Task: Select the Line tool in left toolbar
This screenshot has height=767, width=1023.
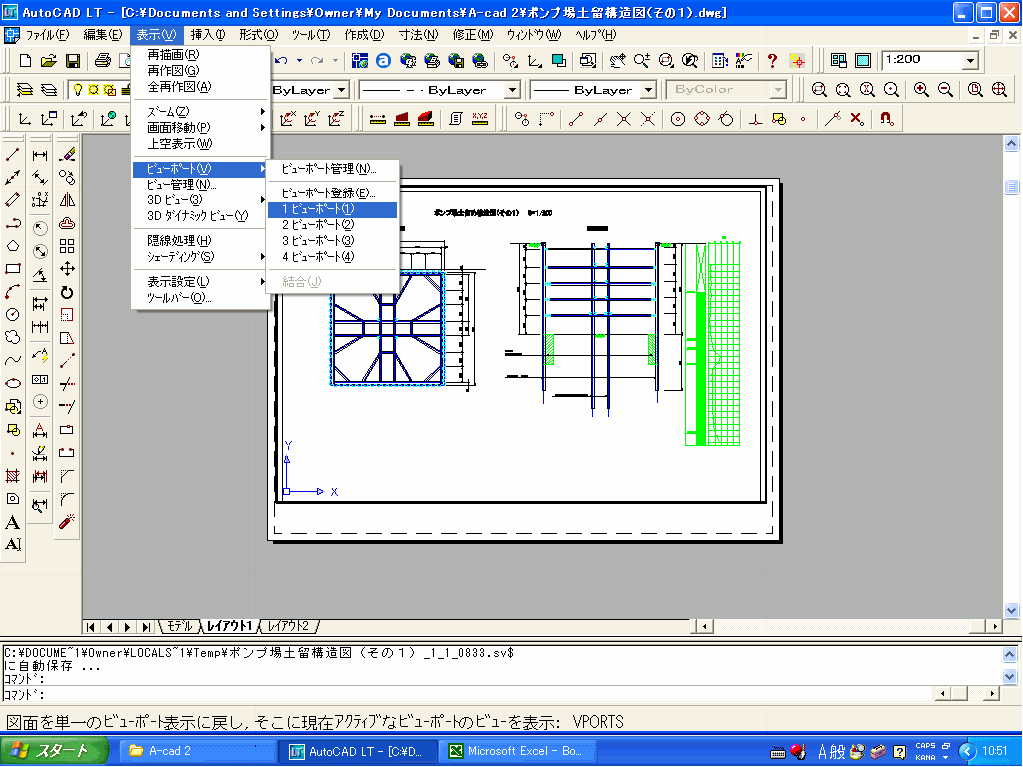Action: click(x=12, y=155)
